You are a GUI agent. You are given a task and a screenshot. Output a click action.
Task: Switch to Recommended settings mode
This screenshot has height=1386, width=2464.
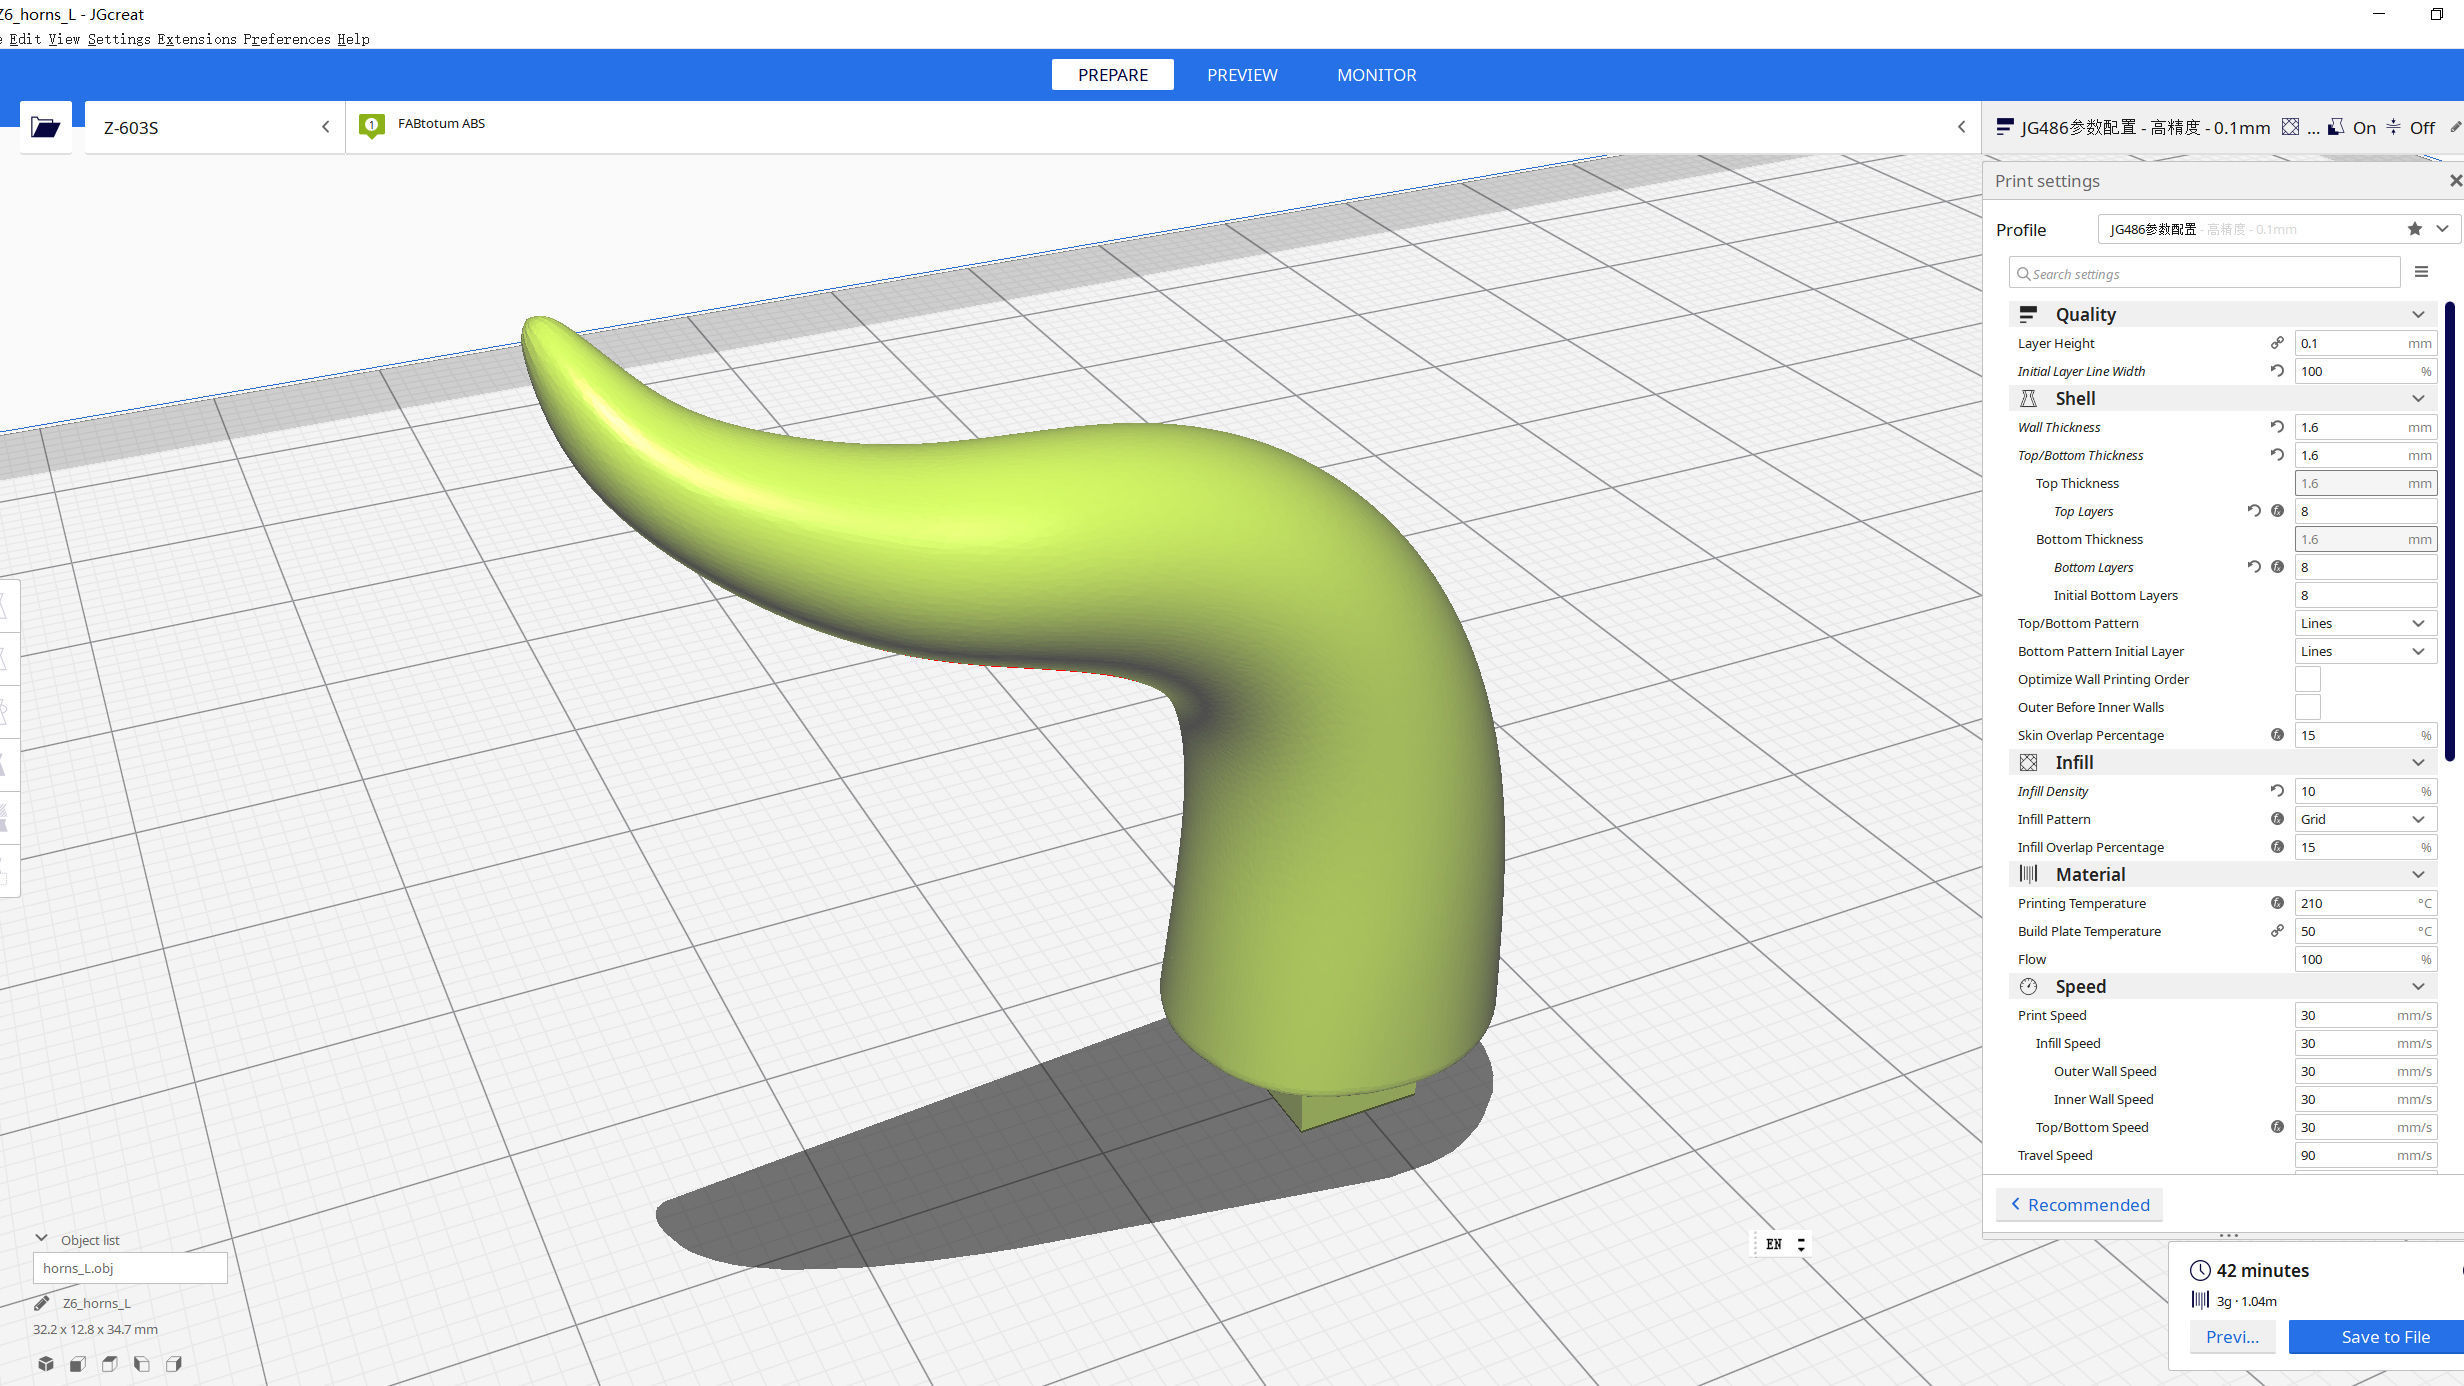pyautogui.click(x=2079, y=1205)
